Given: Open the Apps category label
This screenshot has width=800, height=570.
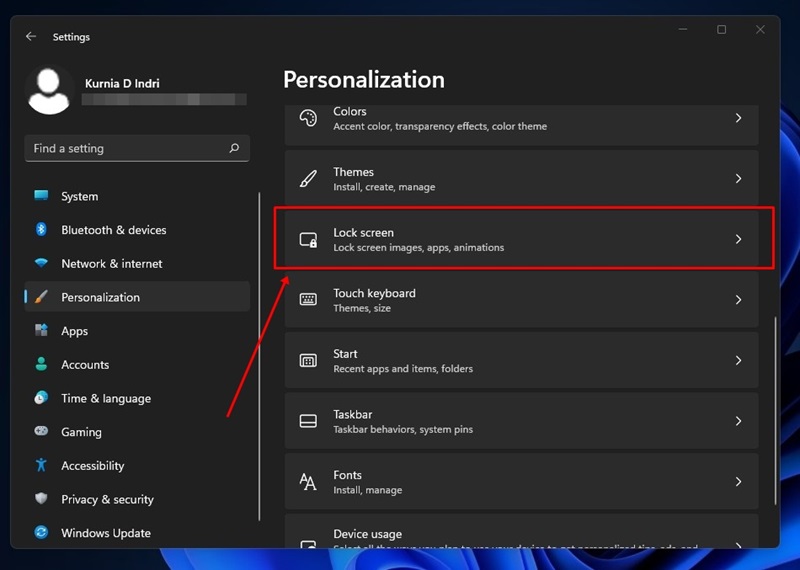Looking at the screenshot, I should [74, 331].
